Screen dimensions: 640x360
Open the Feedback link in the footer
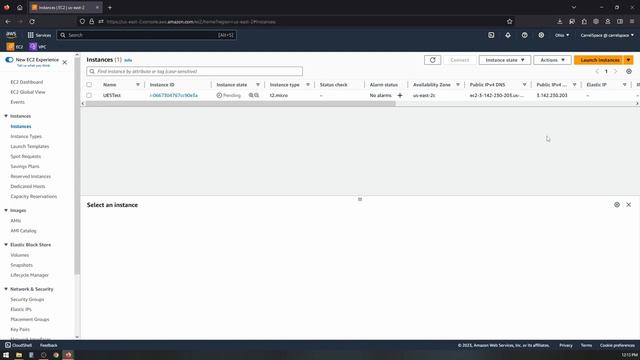click(49, 345)
